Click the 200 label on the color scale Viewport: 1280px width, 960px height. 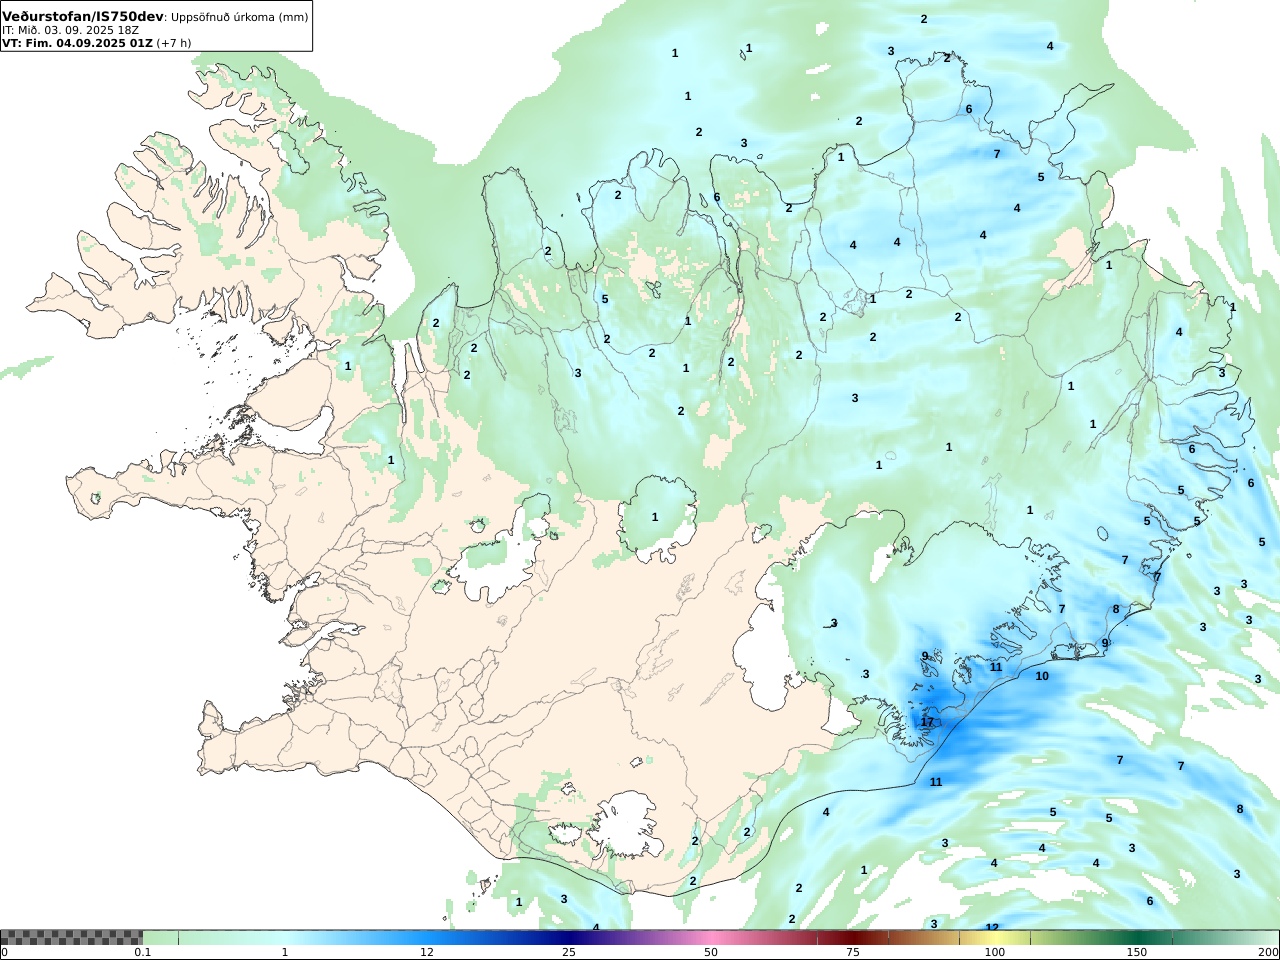1269,952
